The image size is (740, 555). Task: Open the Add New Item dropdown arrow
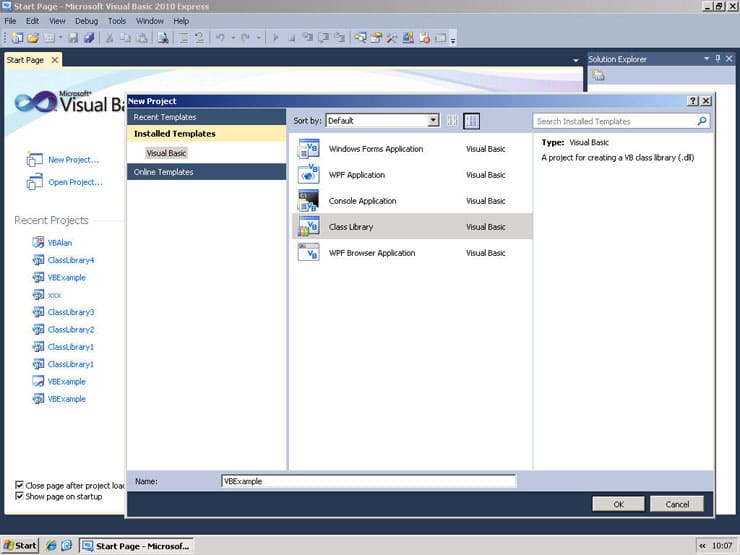(60, 38)
